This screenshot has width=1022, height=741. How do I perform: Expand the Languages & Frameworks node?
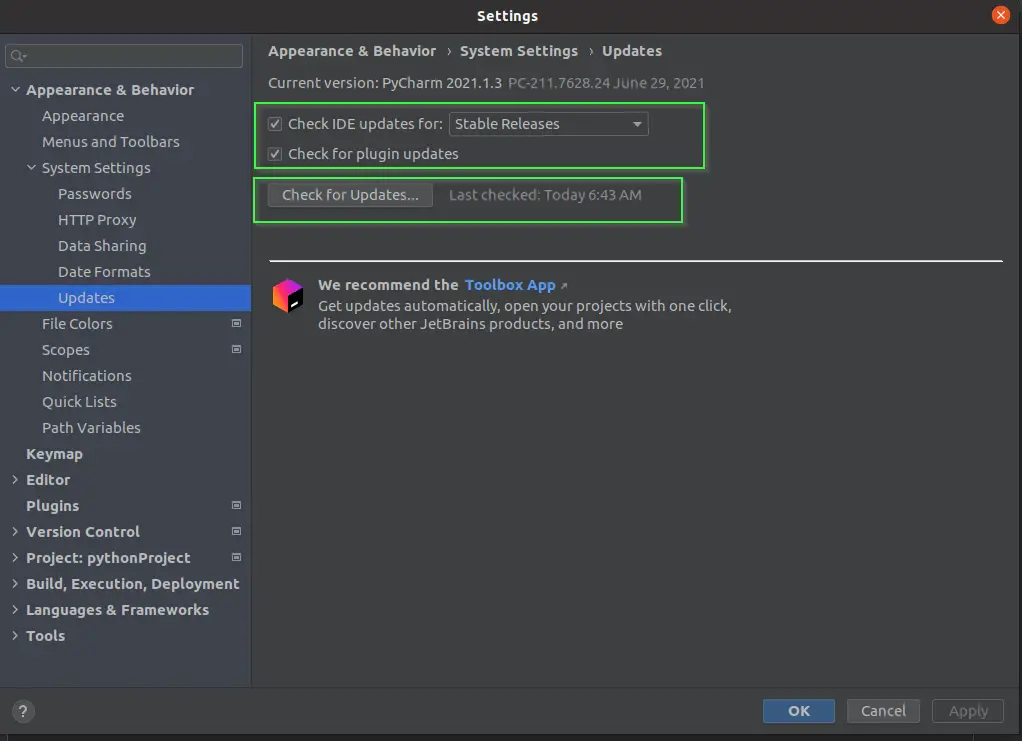click(15, 610)
